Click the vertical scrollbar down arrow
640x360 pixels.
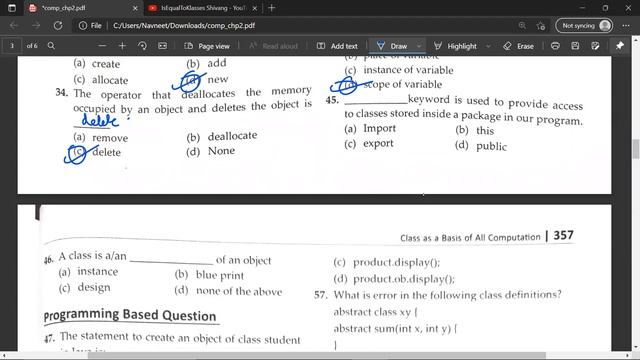click(x=636, y=347)
